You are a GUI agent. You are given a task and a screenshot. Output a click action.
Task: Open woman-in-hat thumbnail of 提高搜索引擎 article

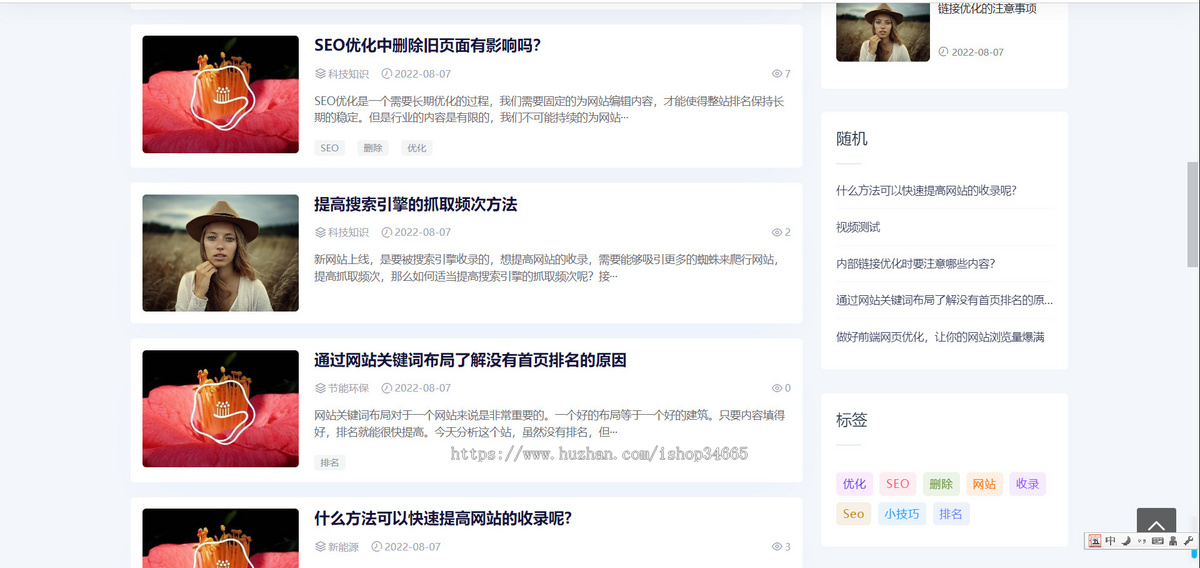click(220, 253)
